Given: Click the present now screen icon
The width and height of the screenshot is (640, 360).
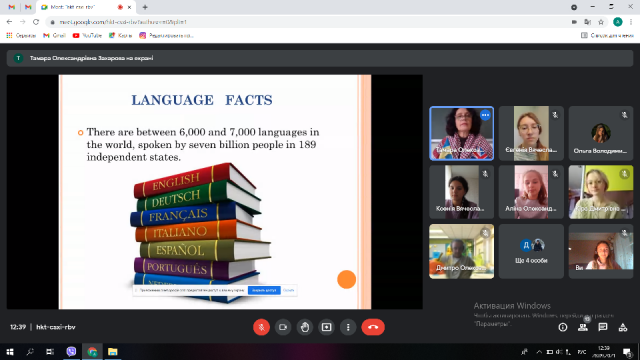Looking at the screenshot, I should tap(327, 327).
